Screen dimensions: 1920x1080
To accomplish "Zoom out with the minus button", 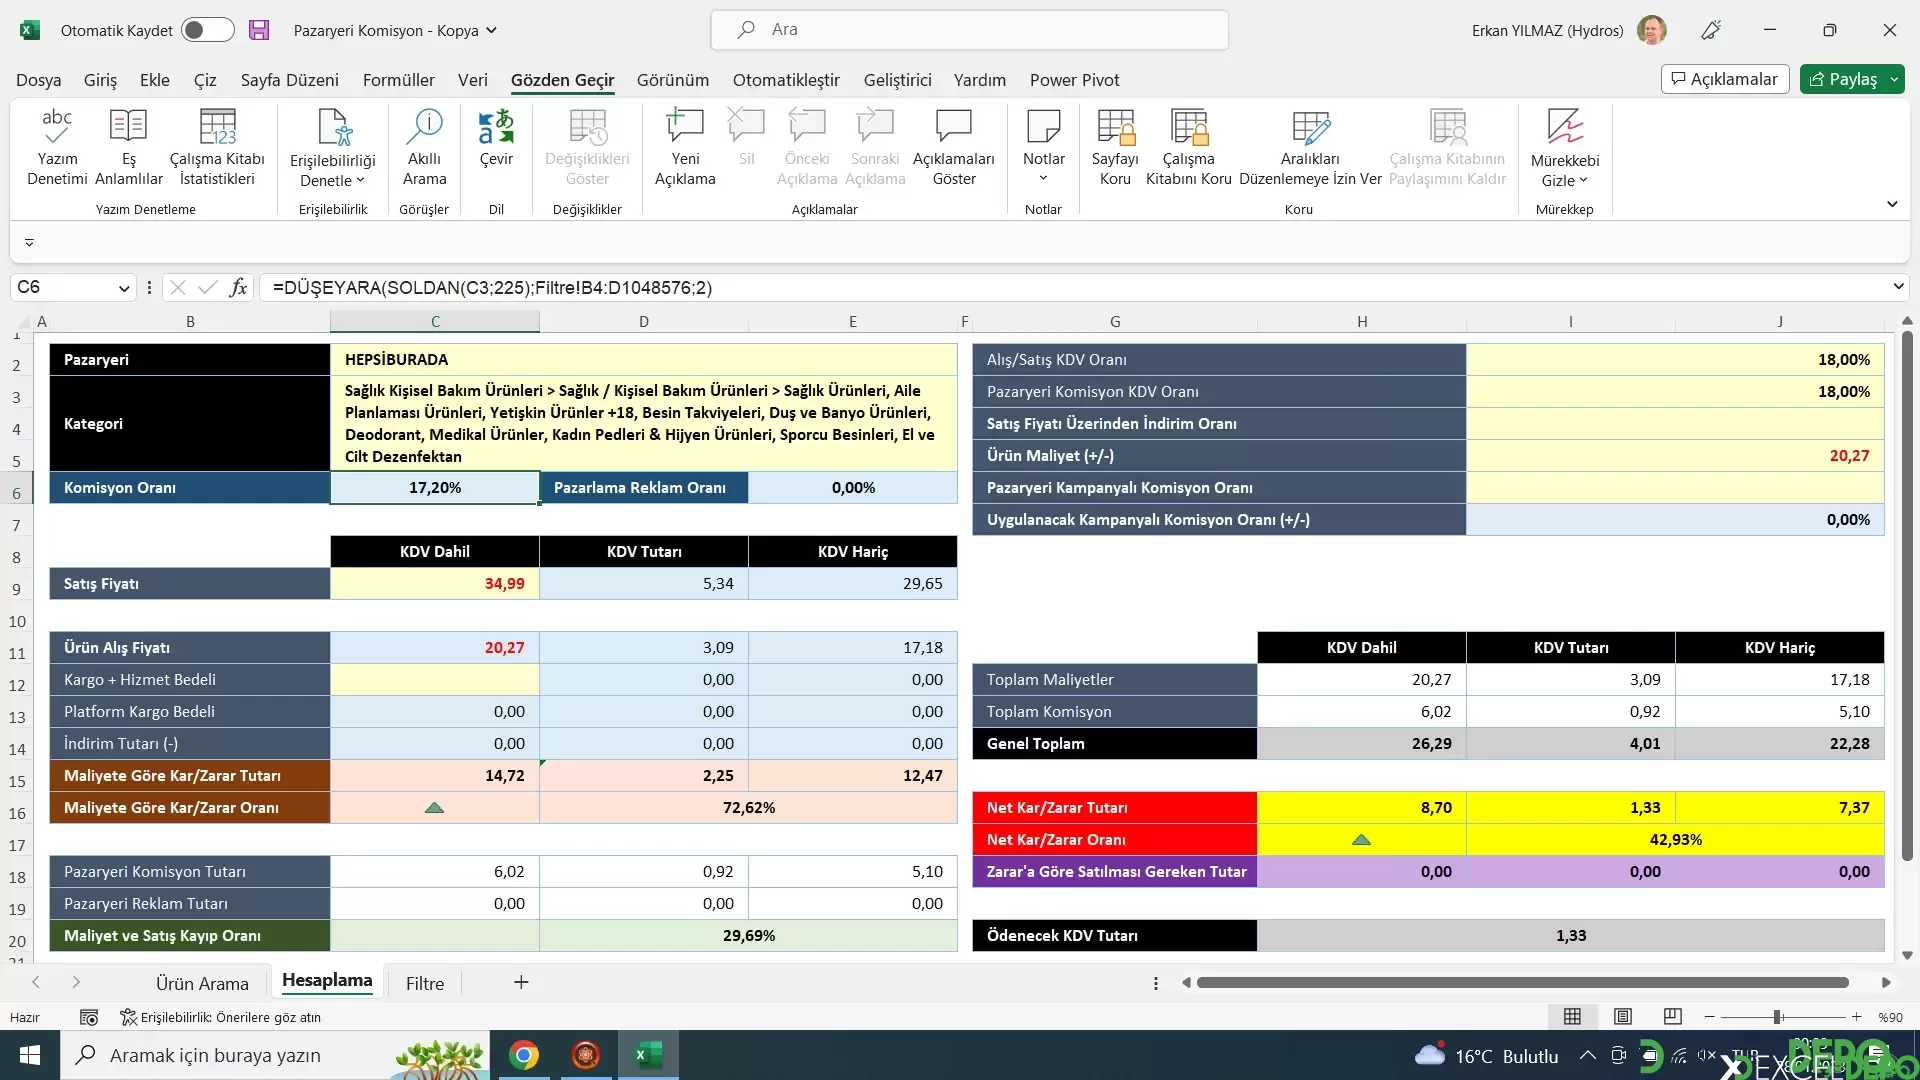I will [1709, 1017].
